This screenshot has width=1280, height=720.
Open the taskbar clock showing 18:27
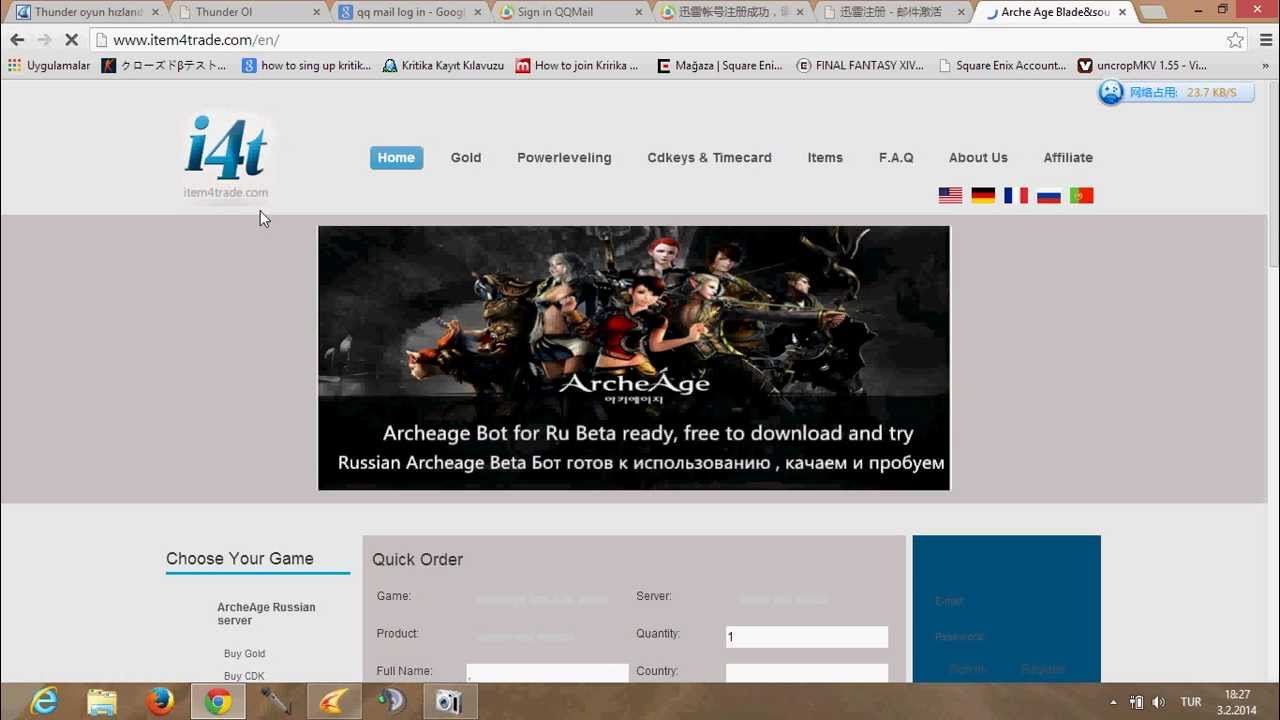(x=1237, y=702)
